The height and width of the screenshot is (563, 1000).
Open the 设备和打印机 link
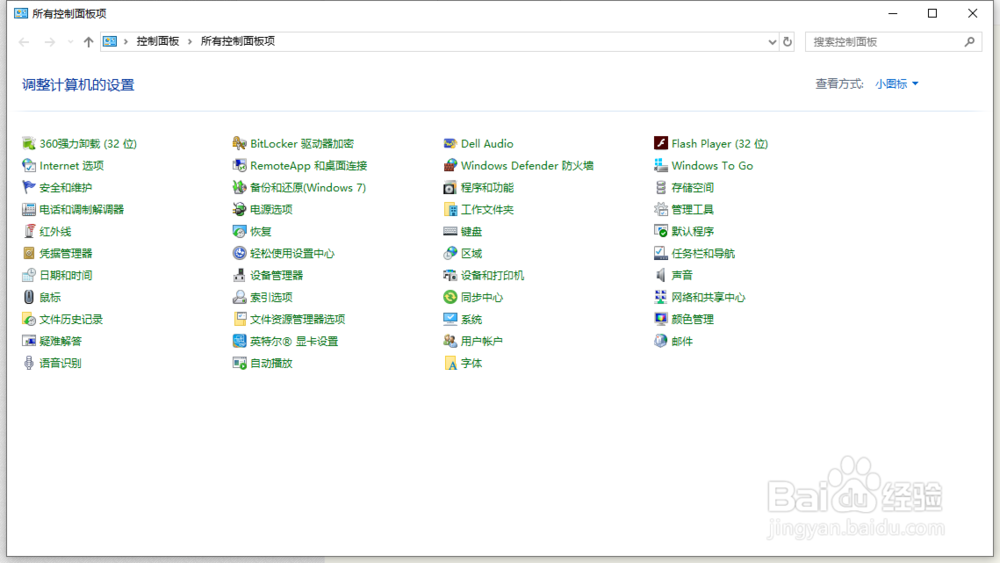pyautogui.click(x=492, y=275)
